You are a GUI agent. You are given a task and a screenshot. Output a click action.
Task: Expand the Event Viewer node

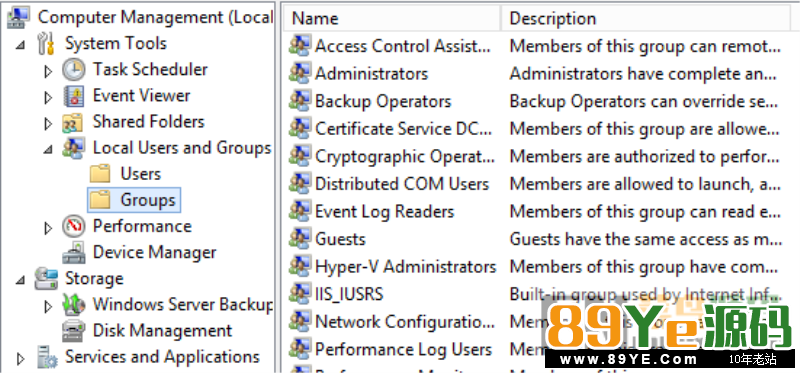(x=48, y=97)
